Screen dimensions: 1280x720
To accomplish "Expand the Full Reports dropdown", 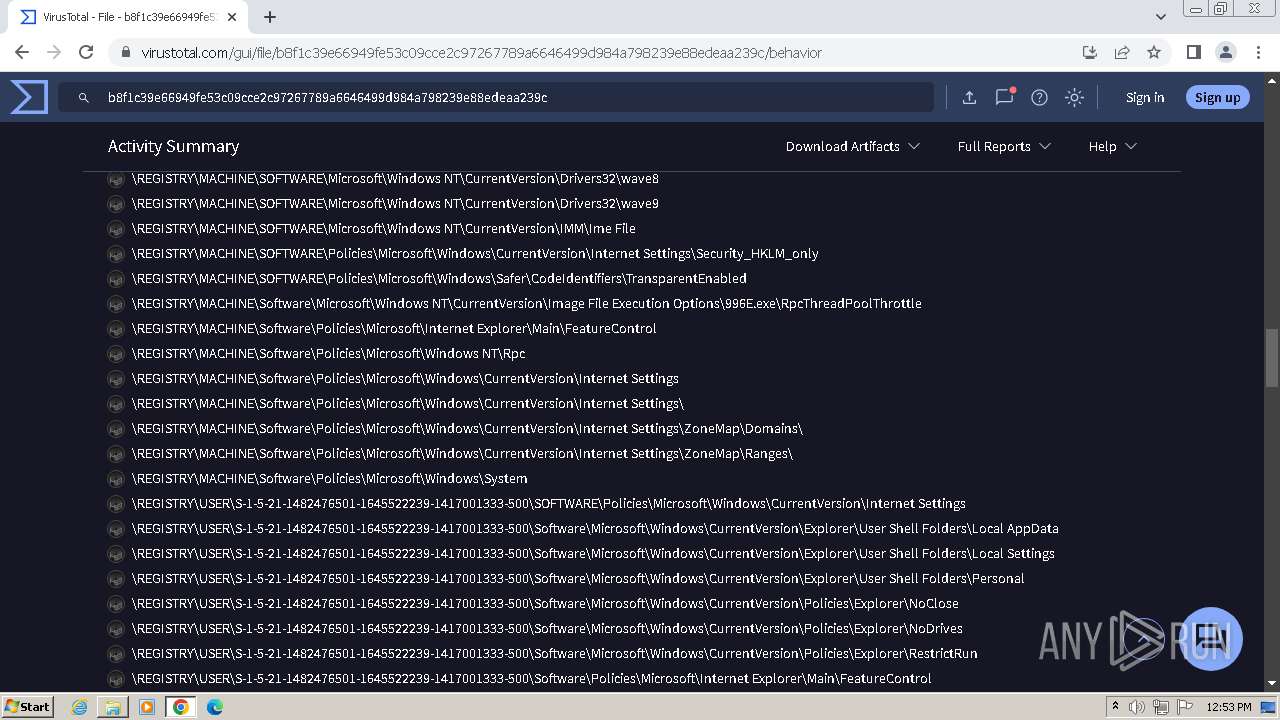I will click(1004, 146).
